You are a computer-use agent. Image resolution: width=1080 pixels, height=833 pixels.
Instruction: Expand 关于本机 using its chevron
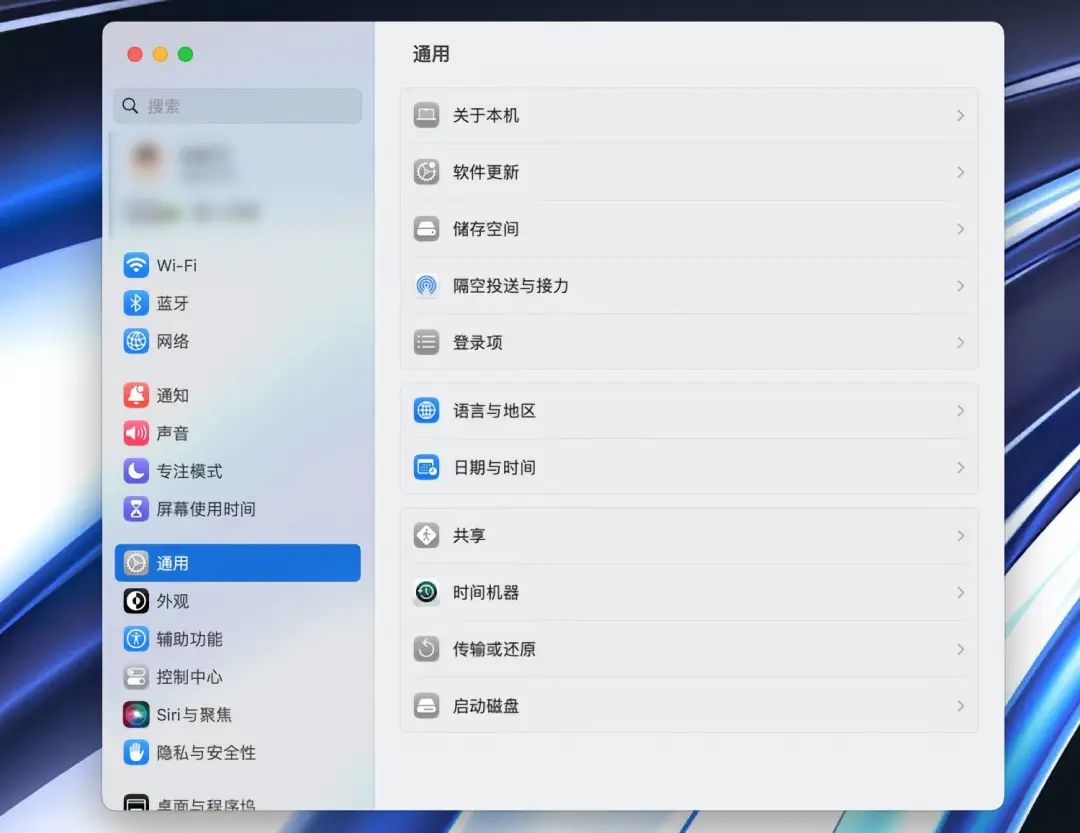[959, 115]
